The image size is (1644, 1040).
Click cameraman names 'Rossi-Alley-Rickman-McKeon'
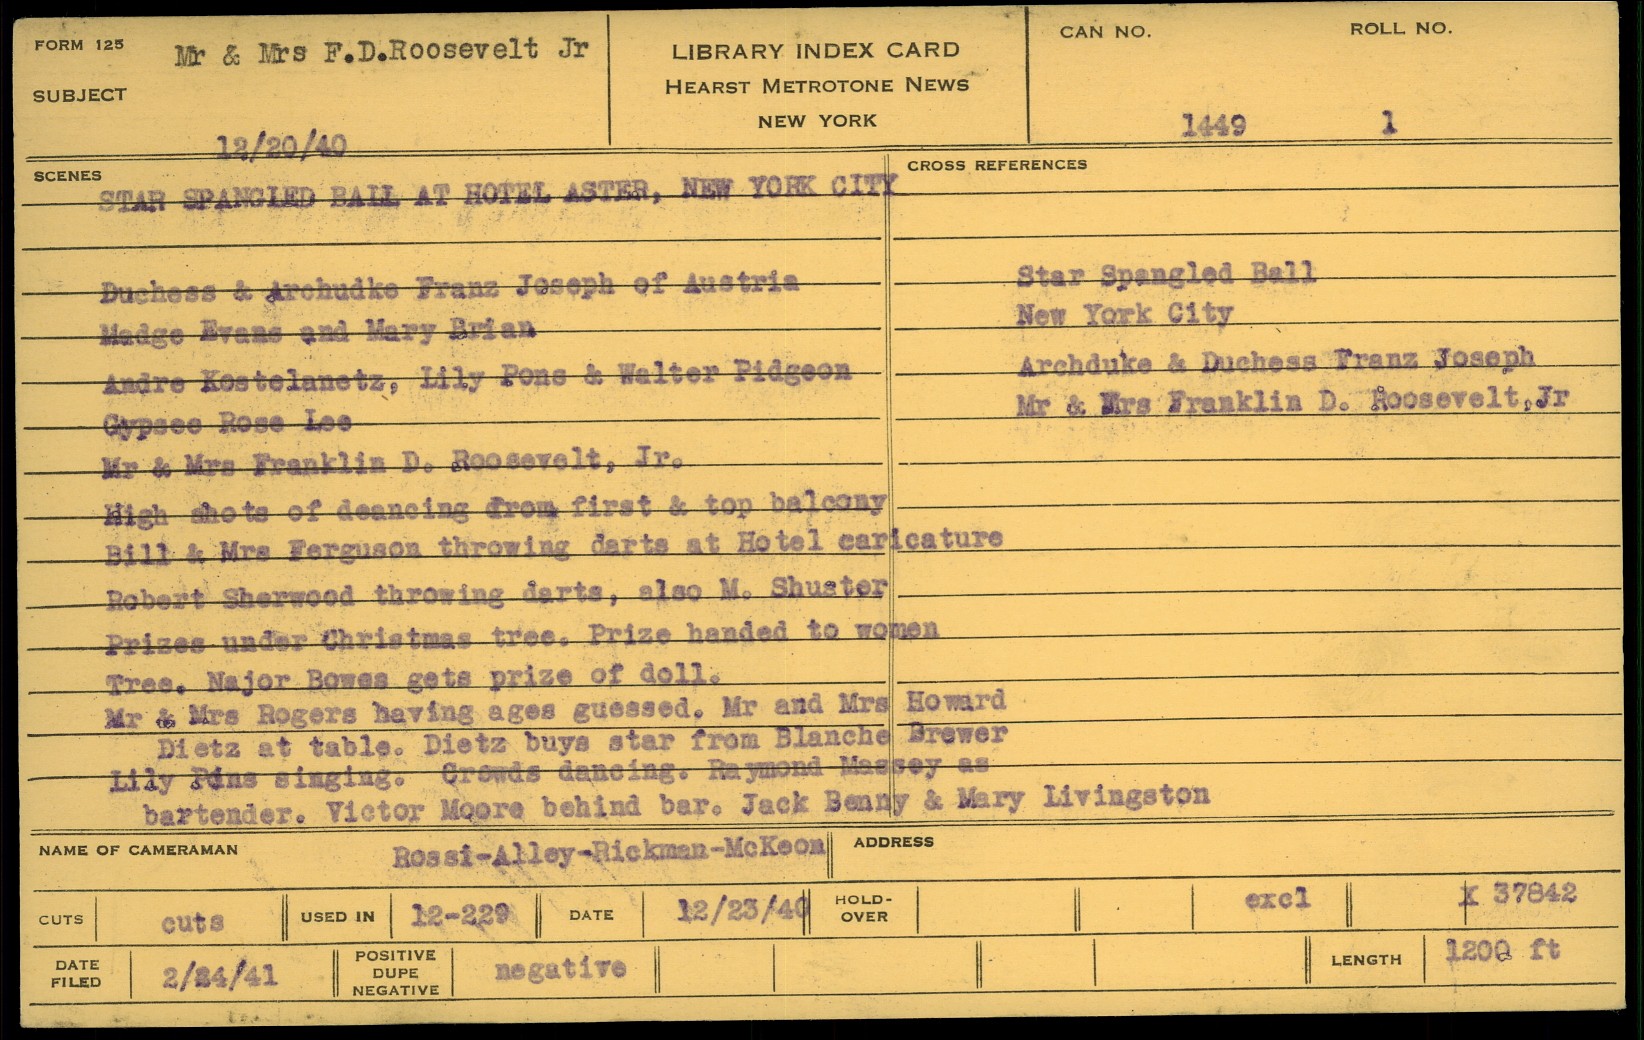608,853
